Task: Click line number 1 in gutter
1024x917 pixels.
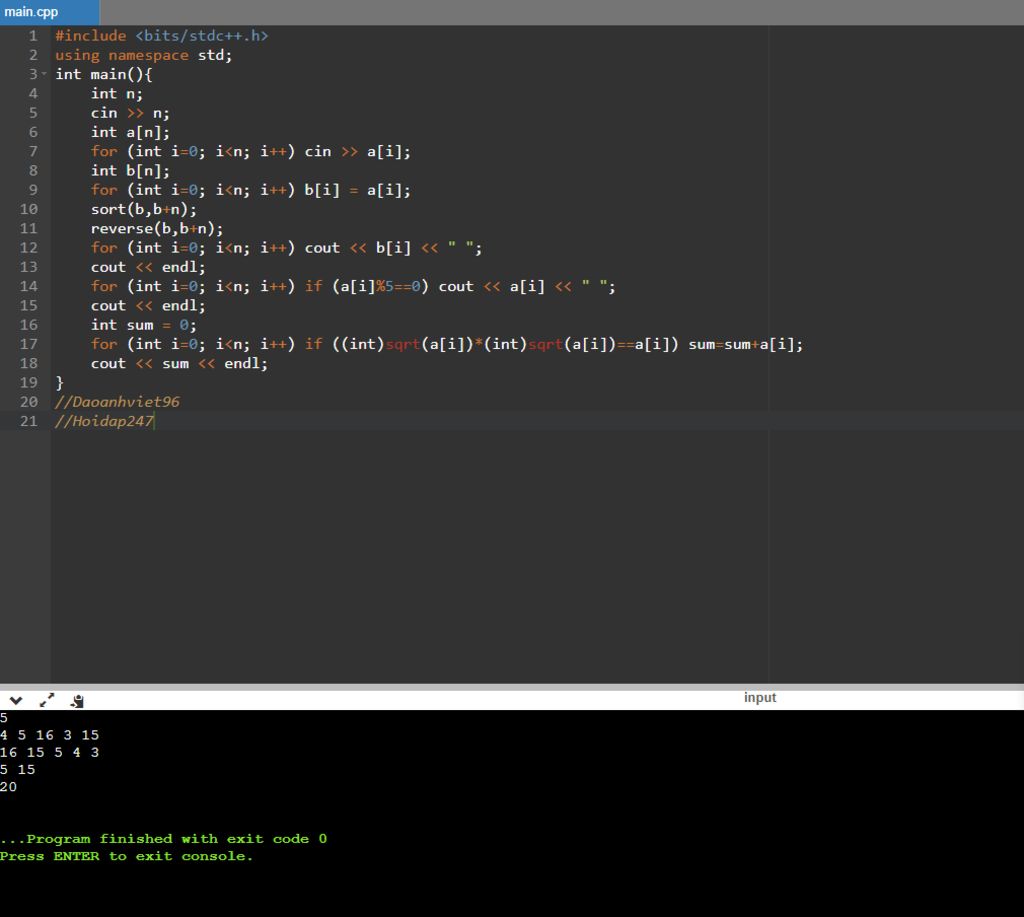Action: [x=33, y=36]
